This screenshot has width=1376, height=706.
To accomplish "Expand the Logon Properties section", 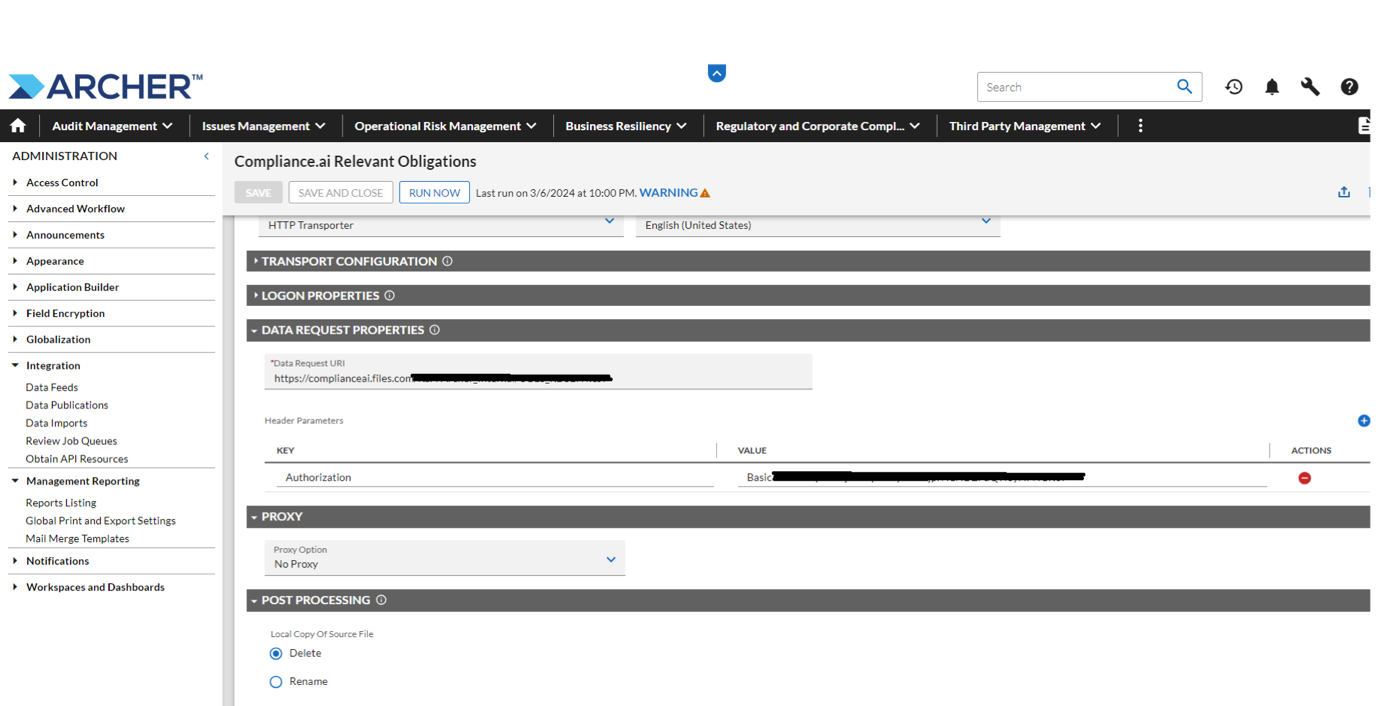I will pos(256,296).
